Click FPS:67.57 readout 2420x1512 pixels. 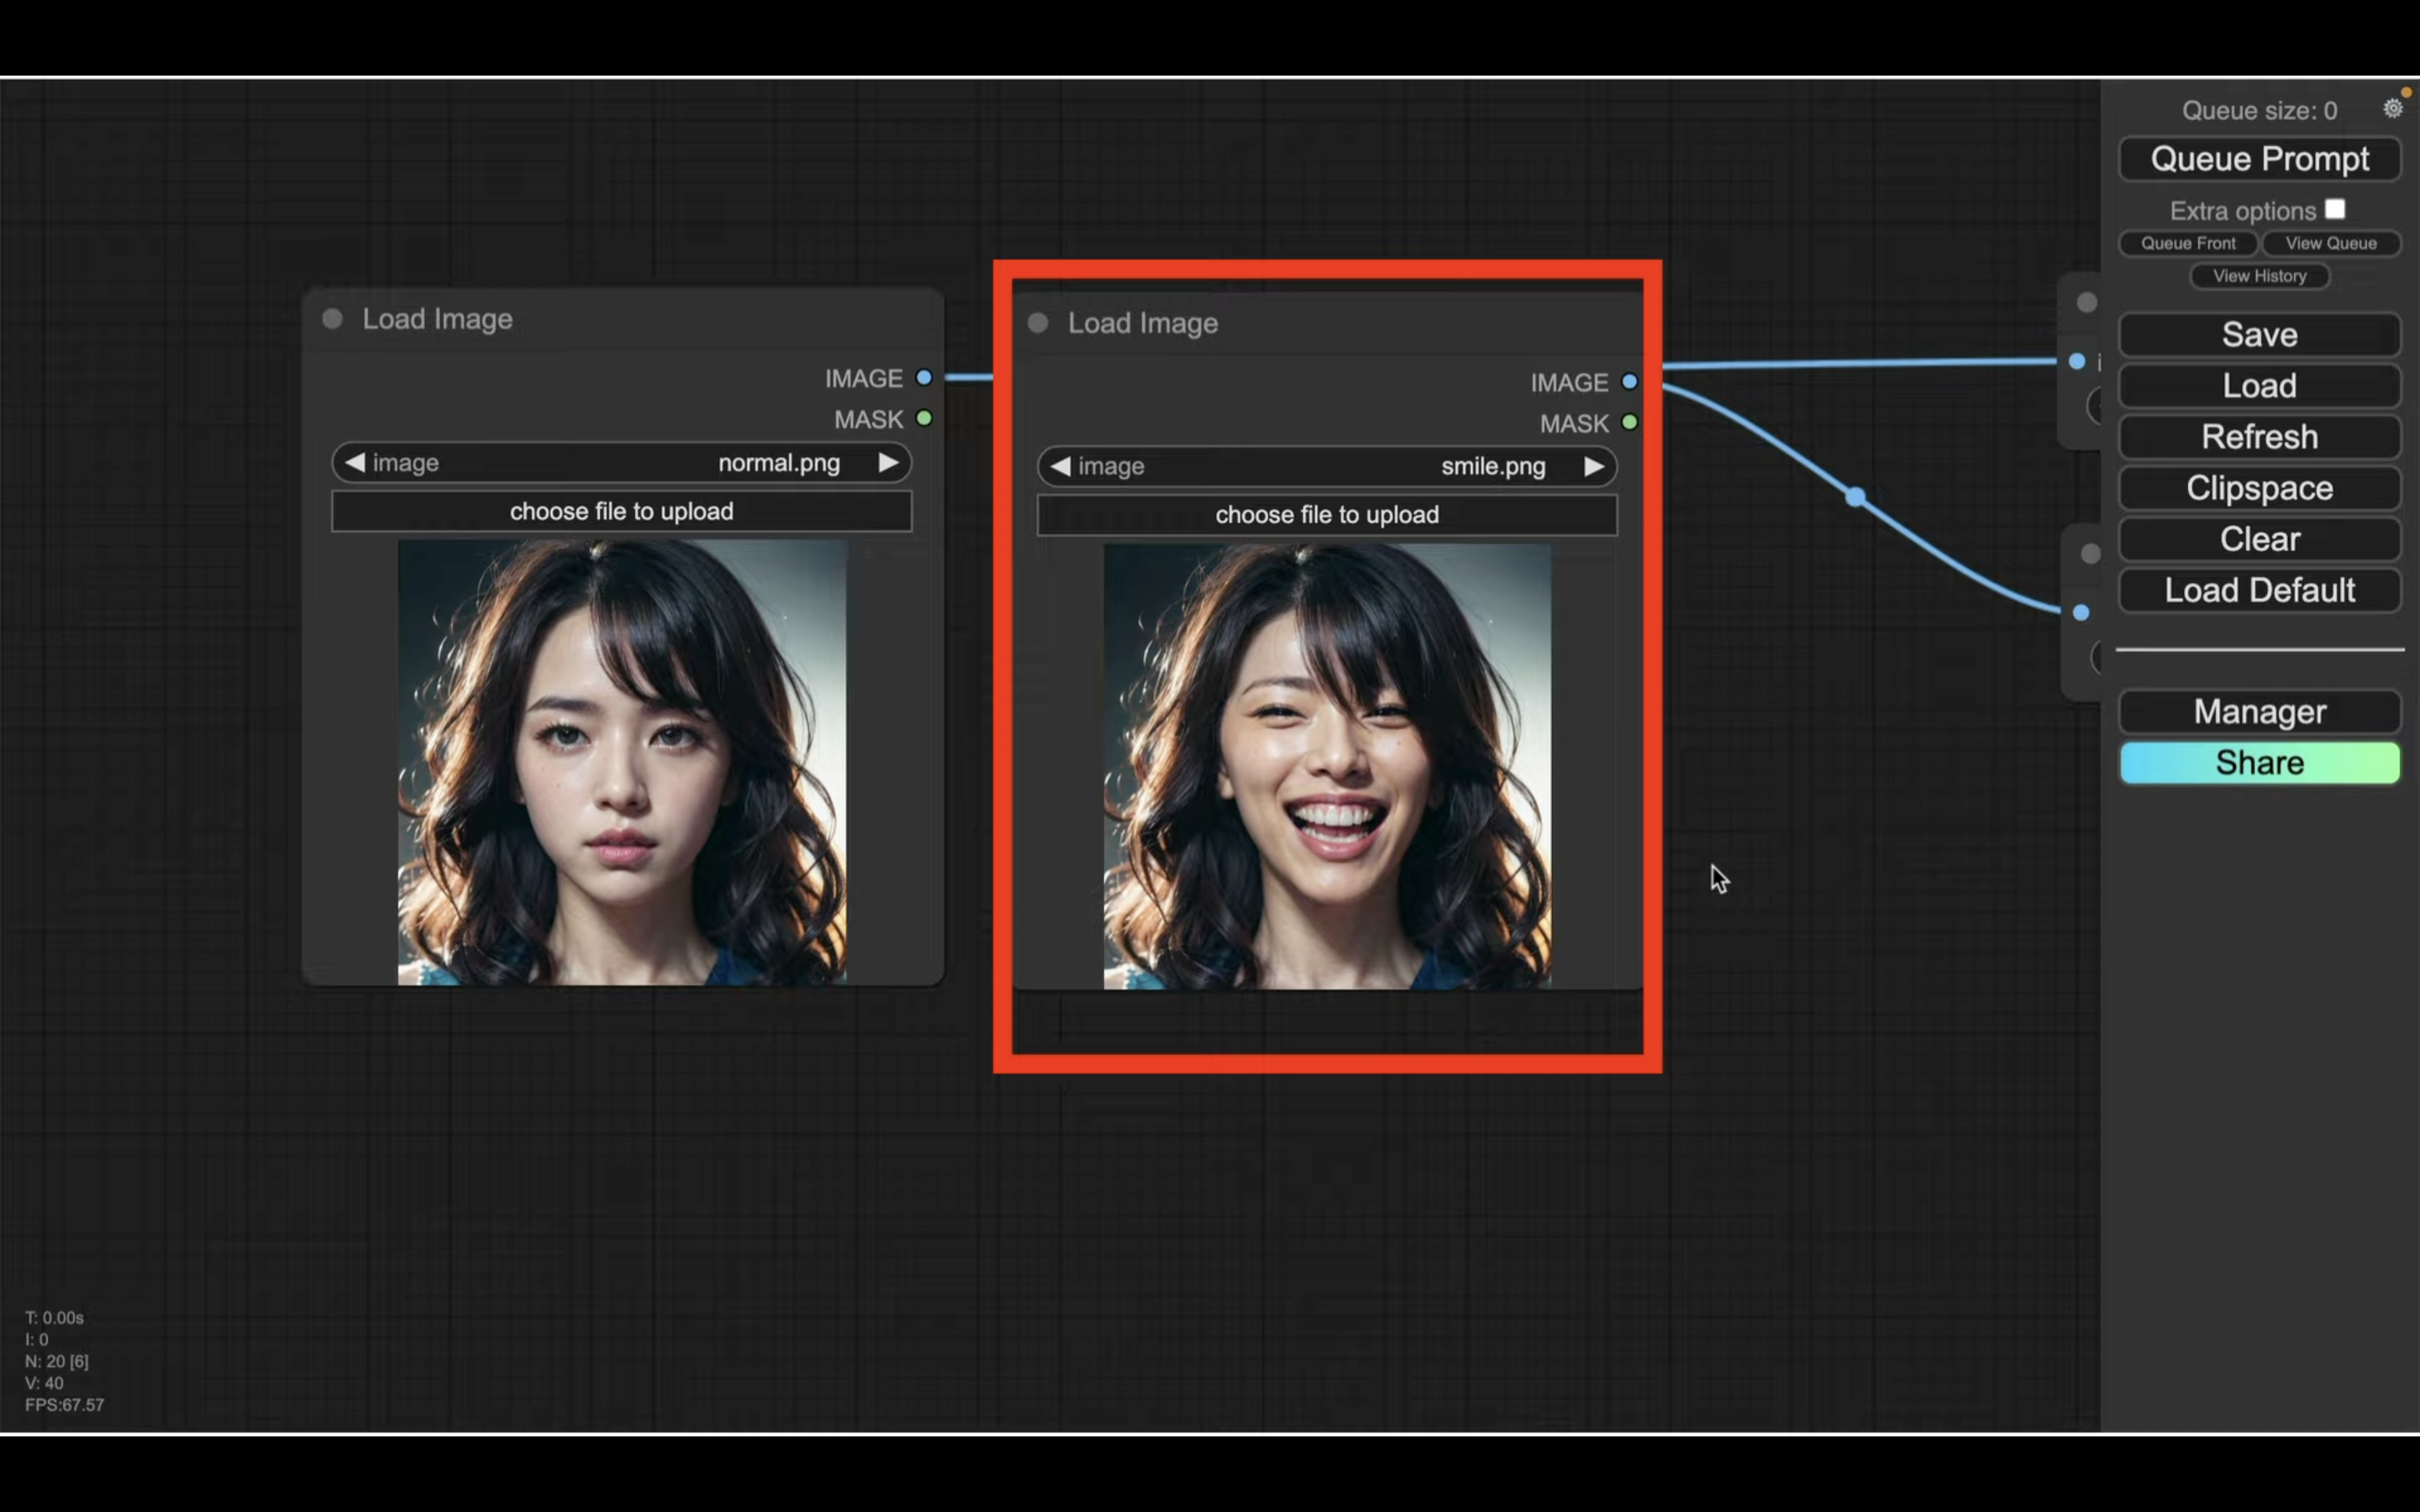(x=65, y=1405)
